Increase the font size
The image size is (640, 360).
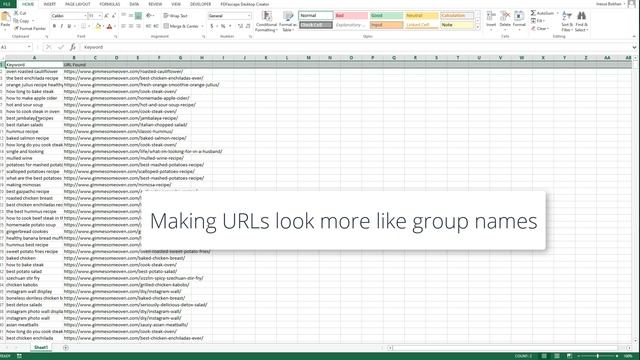106,16
